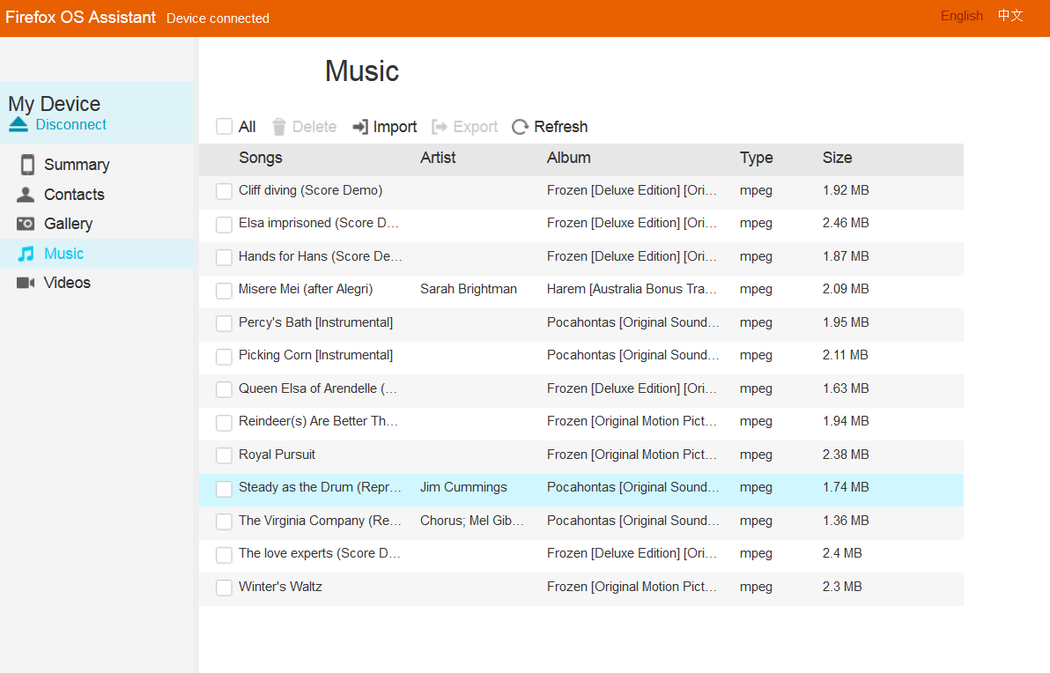This screenshot has height=673, width=1050.
Task: Click the video camera icon next to Videos
Action: 26,283
